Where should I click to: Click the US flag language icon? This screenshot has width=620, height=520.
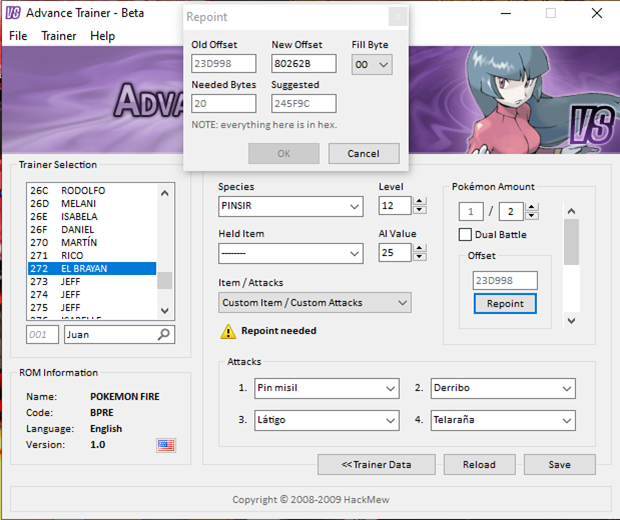click(166, 445)
